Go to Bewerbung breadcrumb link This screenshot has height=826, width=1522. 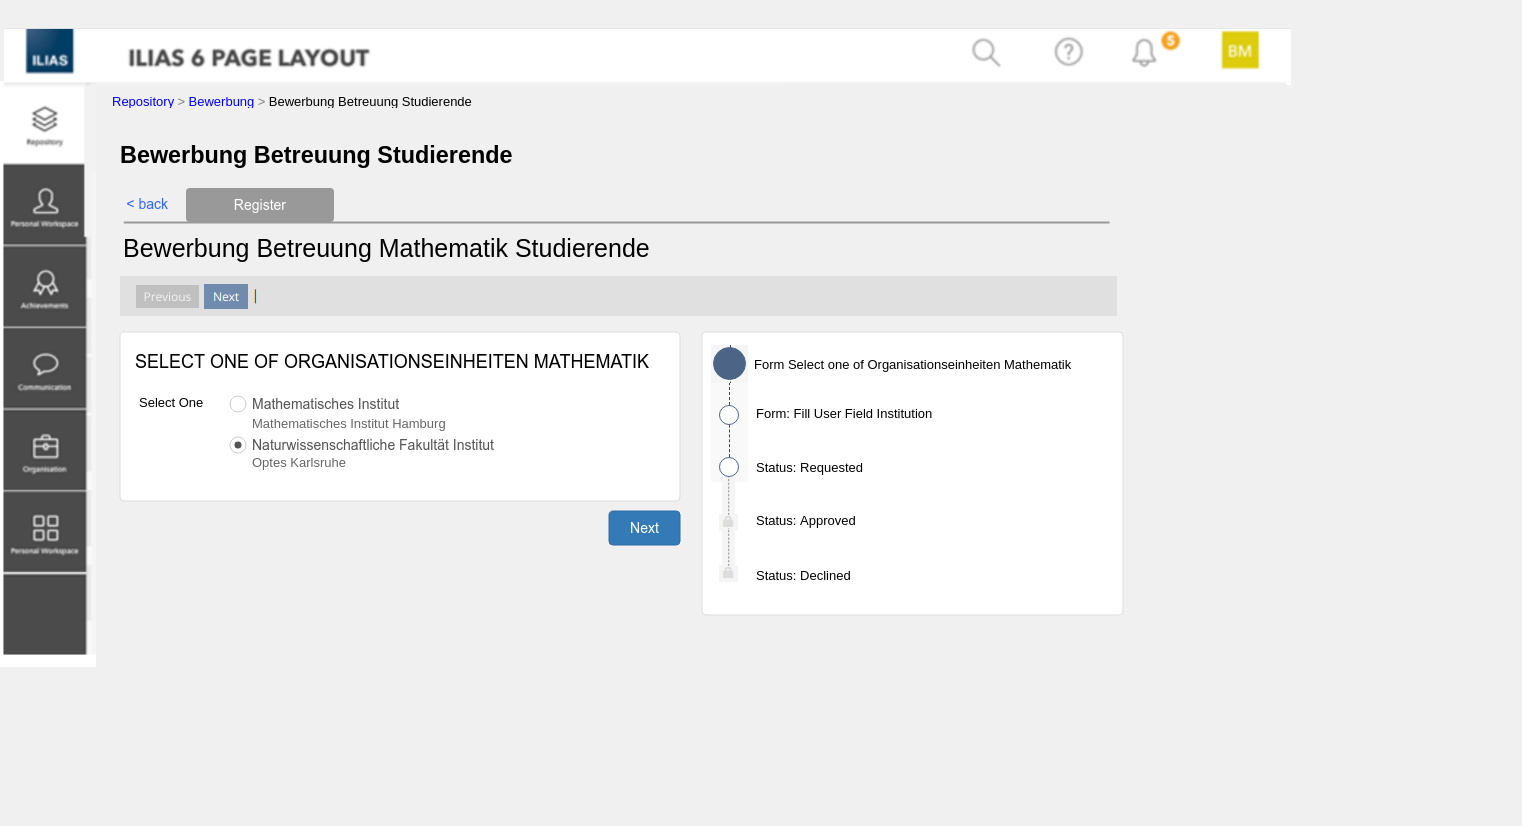click(221, 102)
